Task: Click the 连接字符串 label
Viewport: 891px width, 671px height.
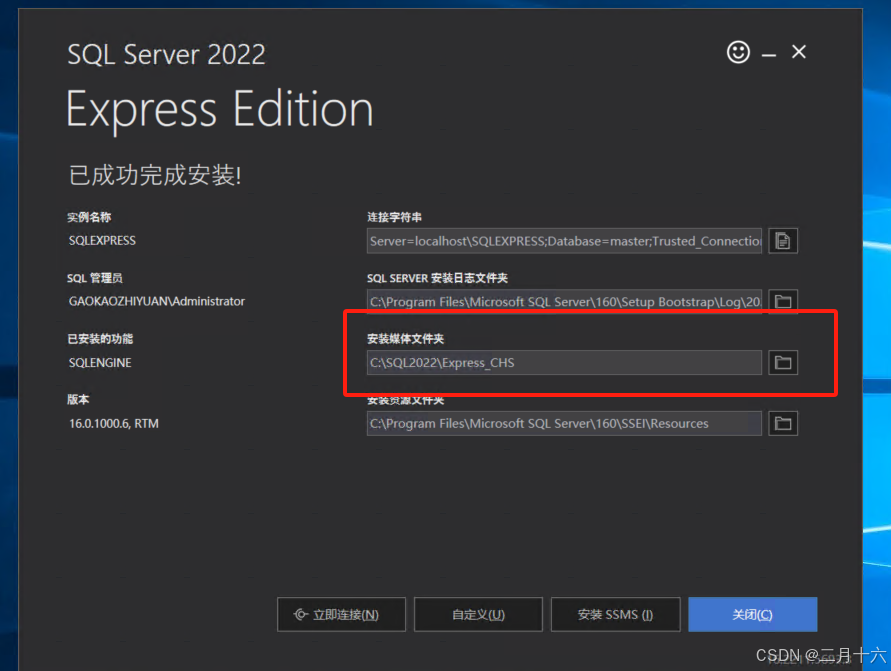Action: pos(394,217)
